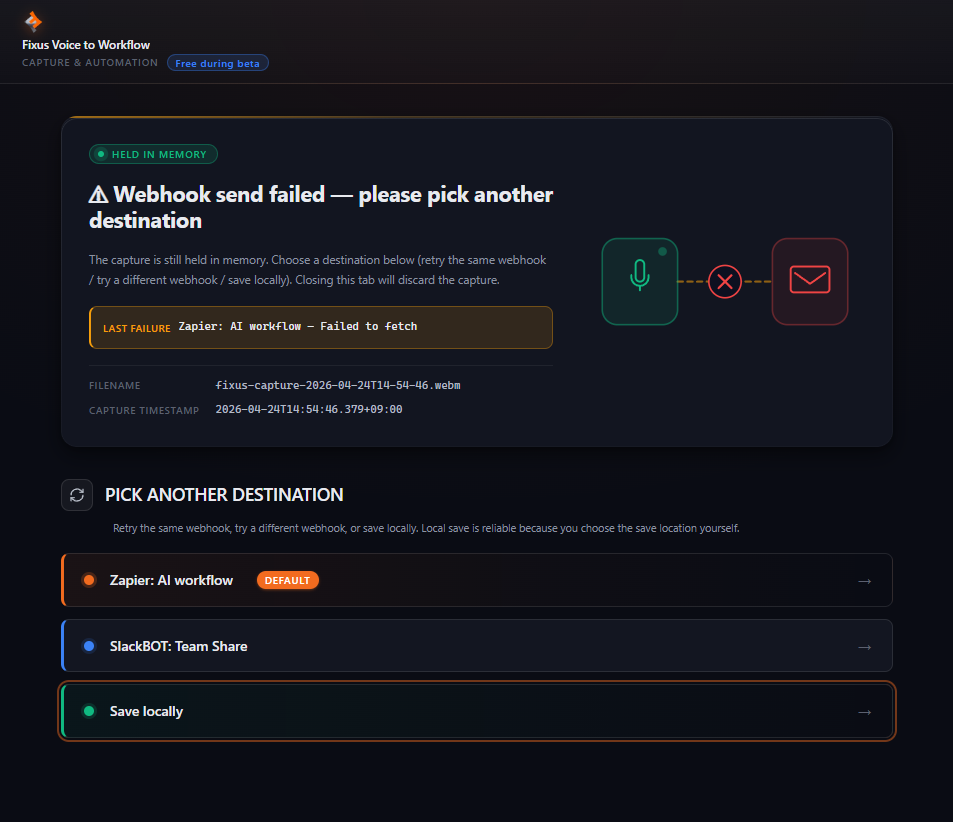
Task: Click the Fixus logo icon
Action: (x=33, y=21)
